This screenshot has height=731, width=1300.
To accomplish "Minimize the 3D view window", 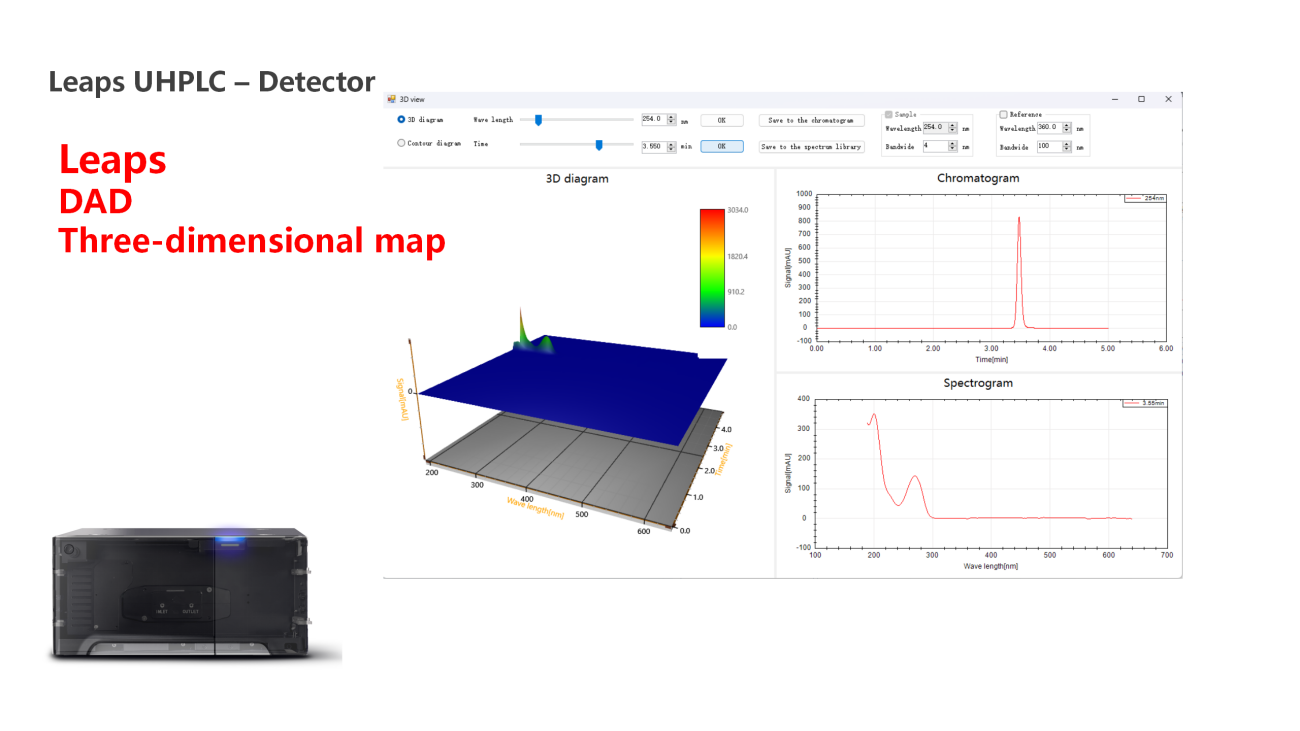I will pyautogui.click(x=1115, y=99).
